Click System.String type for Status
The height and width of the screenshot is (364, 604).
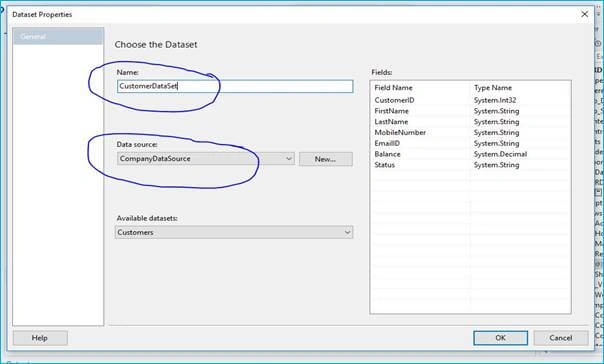pyautogui.click(x=496, y=165)
